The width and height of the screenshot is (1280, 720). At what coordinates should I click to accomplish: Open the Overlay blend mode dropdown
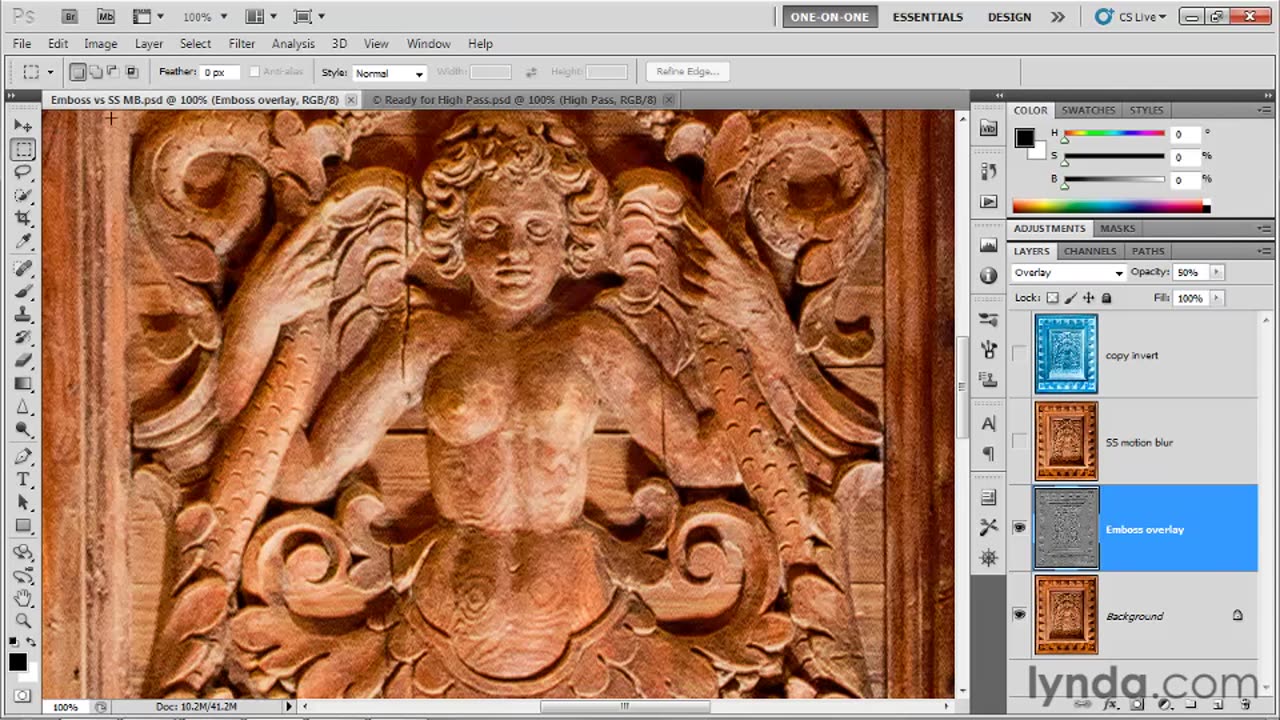pyautogui.click(x=1068, y=273)
